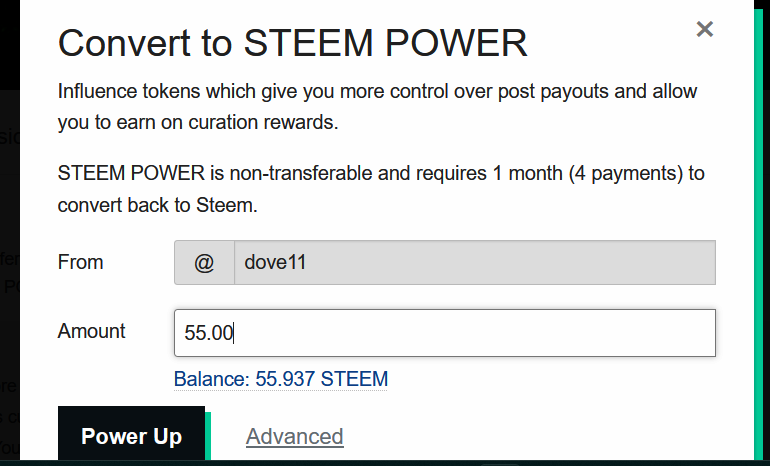
Task: Click the blank area left of the close X
Action: tap(620, 30)
